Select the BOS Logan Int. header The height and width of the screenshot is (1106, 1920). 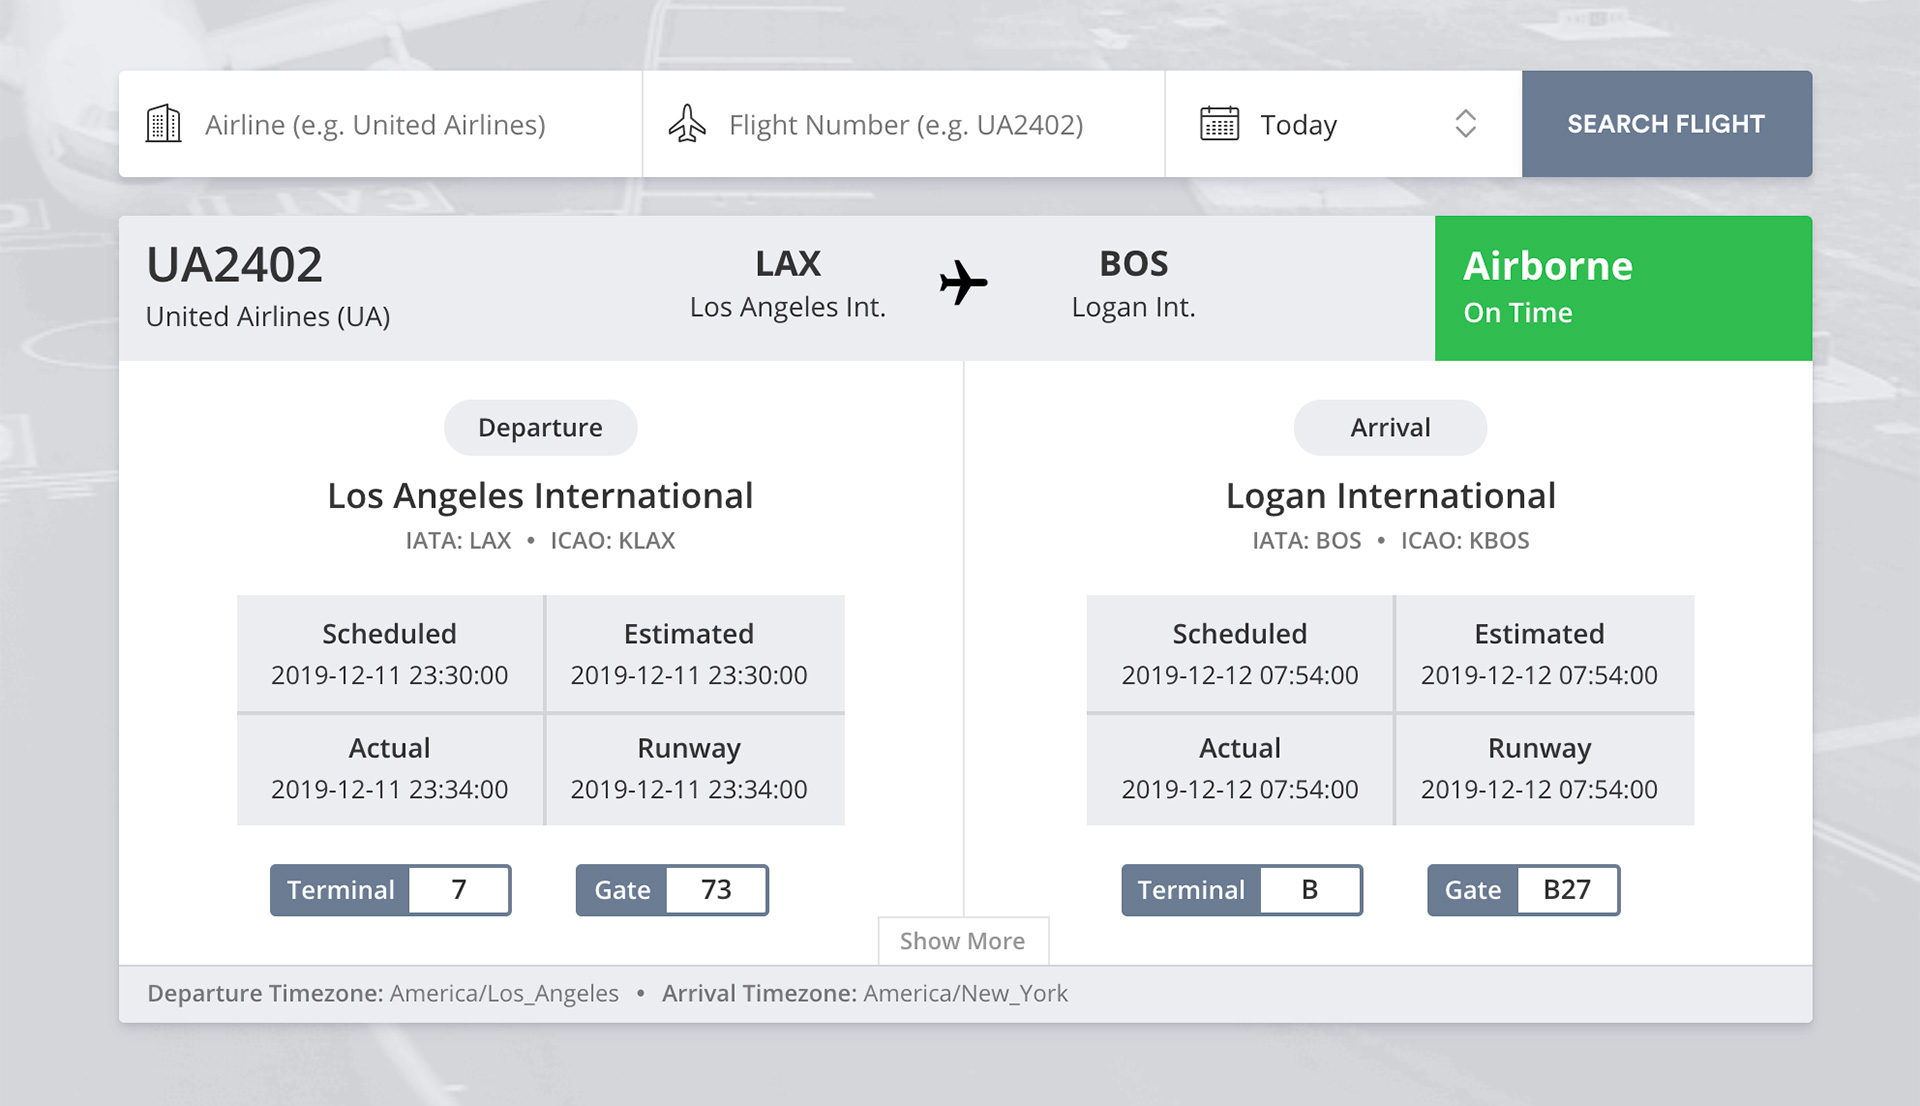pos(1134,282)
